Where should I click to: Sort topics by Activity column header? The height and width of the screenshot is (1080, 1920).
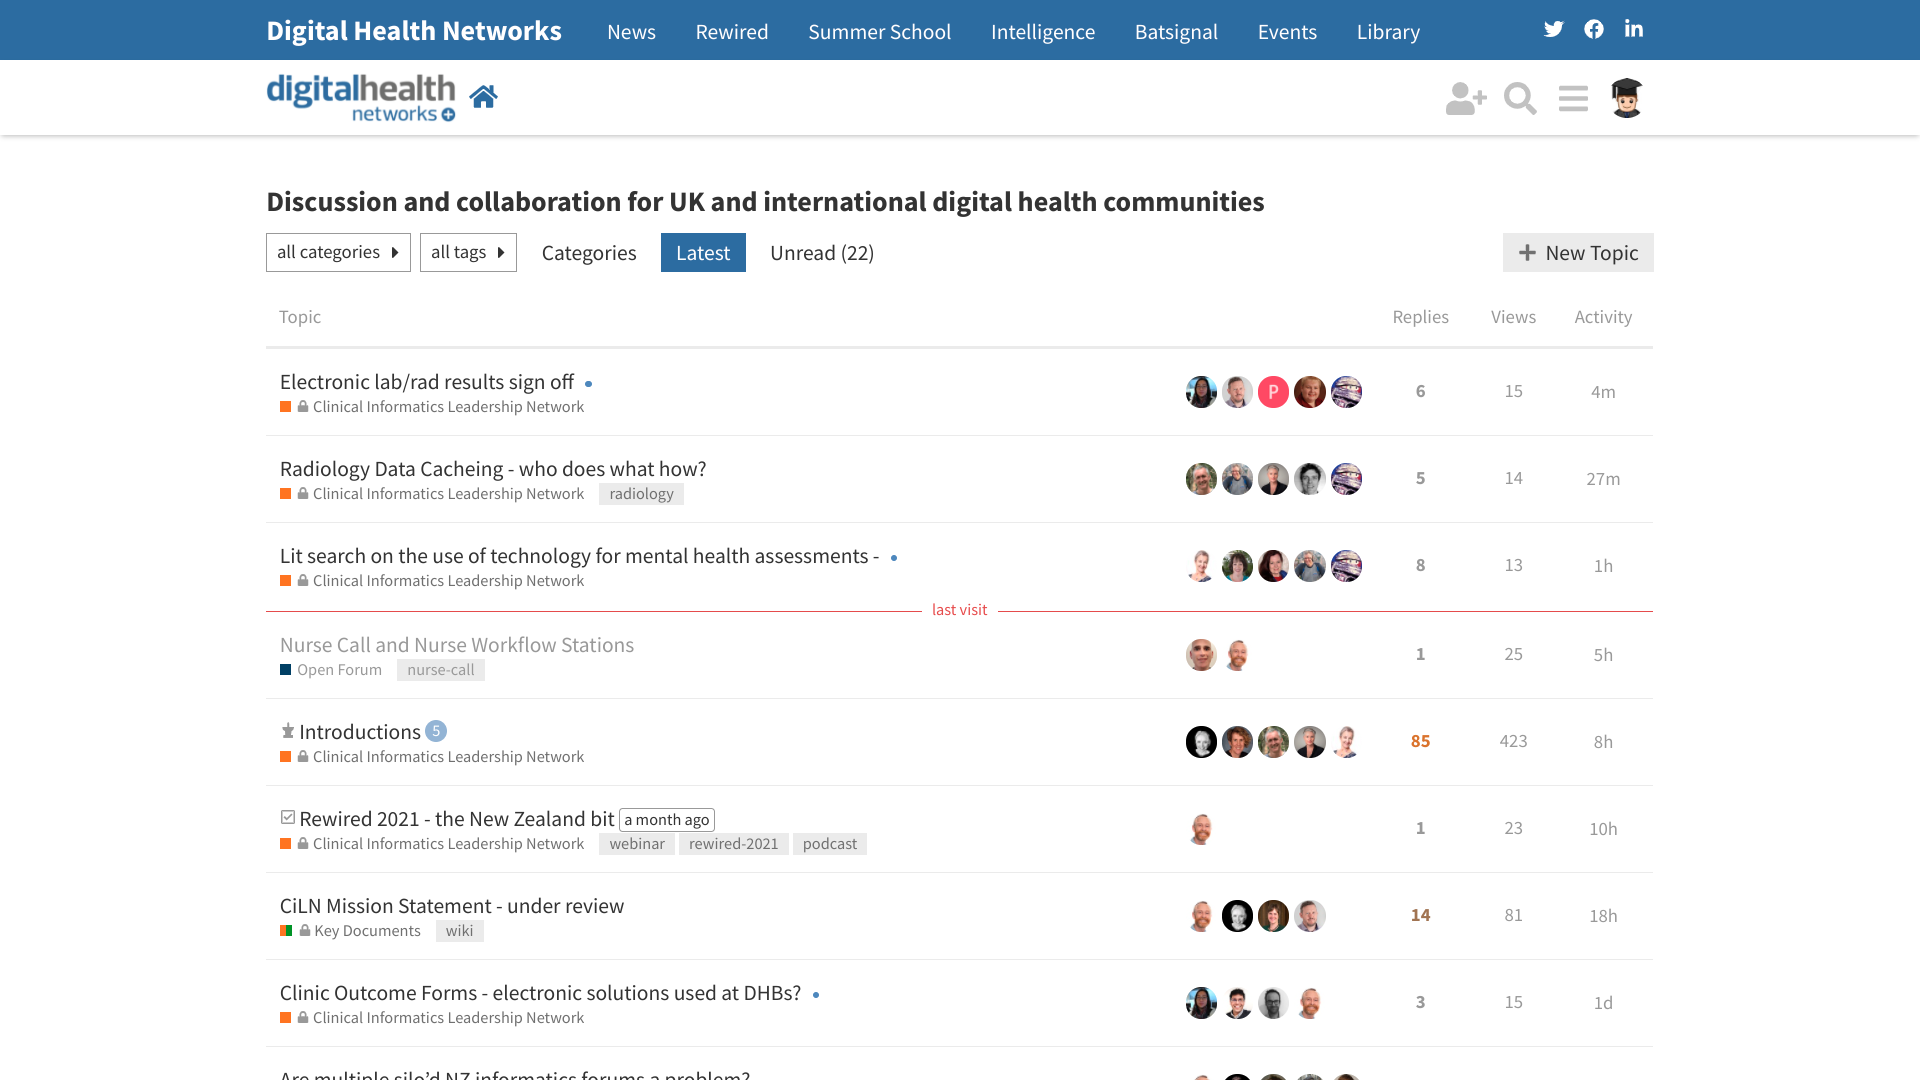[1603, 316]
